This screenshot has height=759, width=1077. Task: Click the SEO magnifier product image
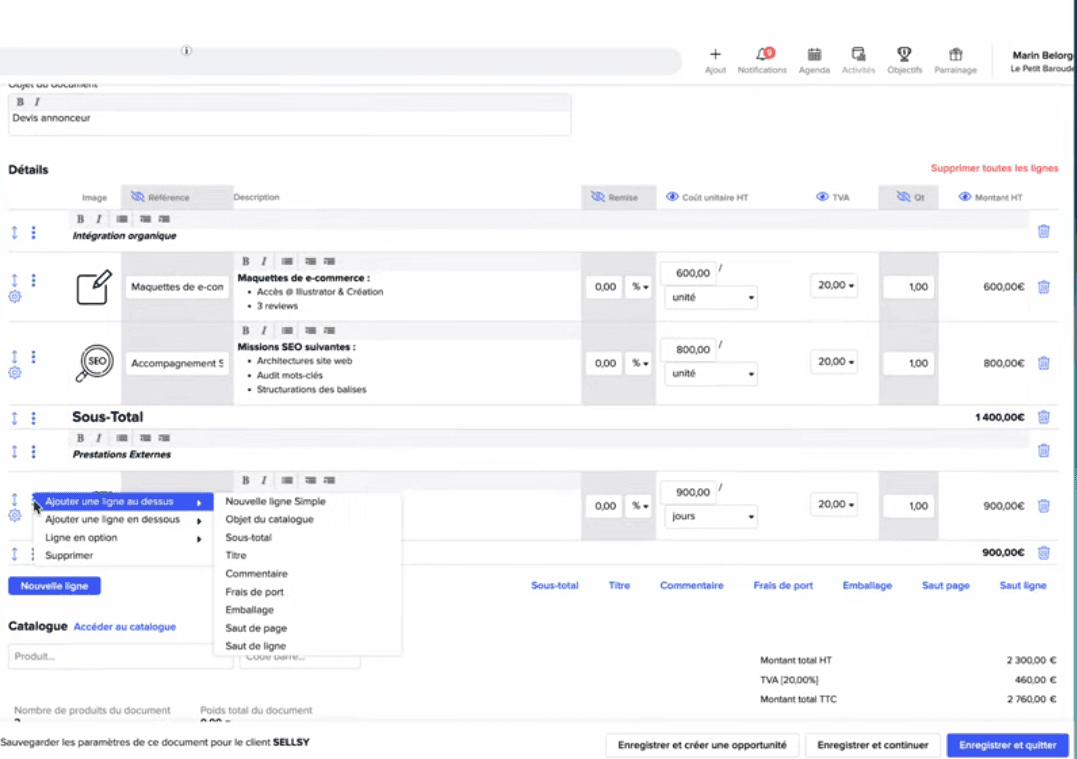pos(94,363)
